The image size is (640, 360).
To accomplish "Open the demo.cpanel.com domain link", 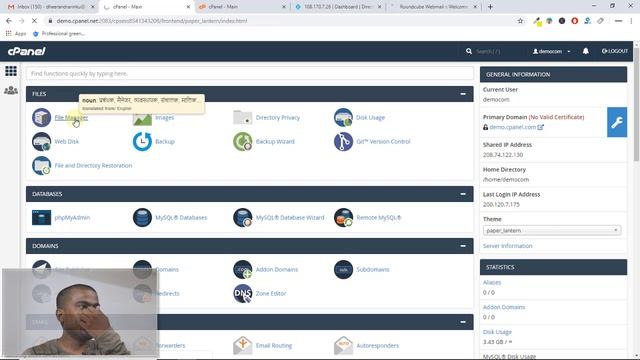I will tap(513, 127).
